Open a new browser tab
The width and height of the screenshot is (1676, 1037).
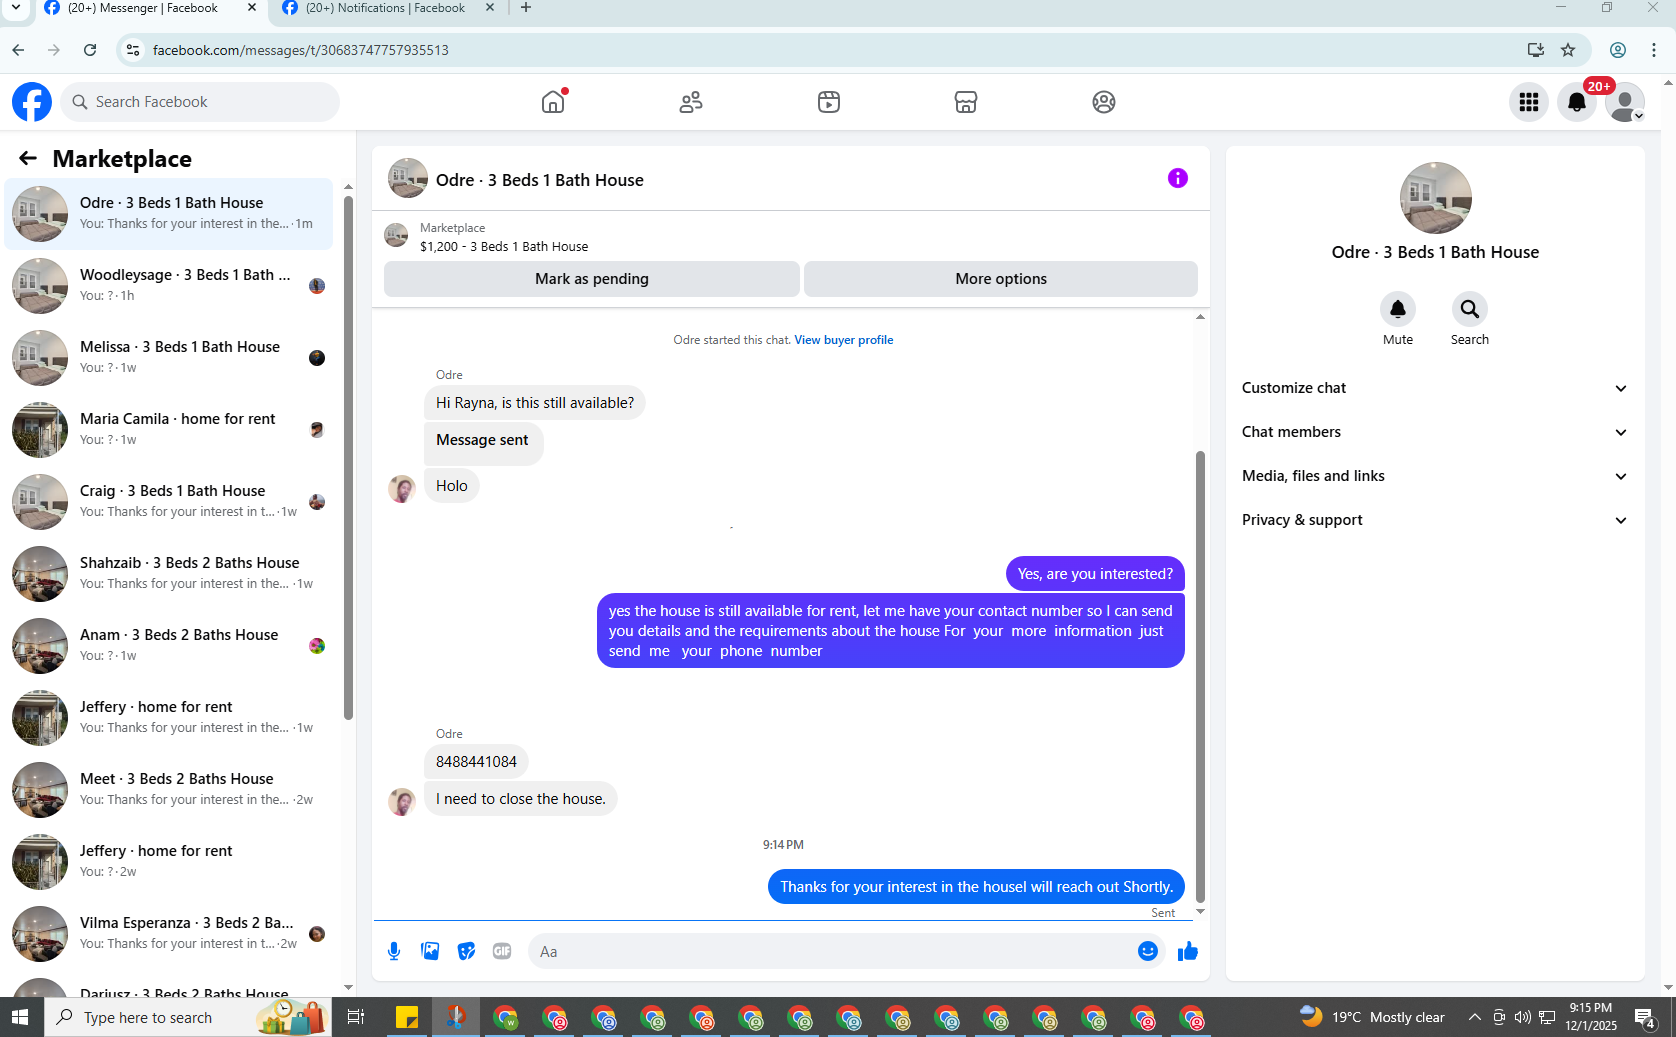click(x=526, y=8)
